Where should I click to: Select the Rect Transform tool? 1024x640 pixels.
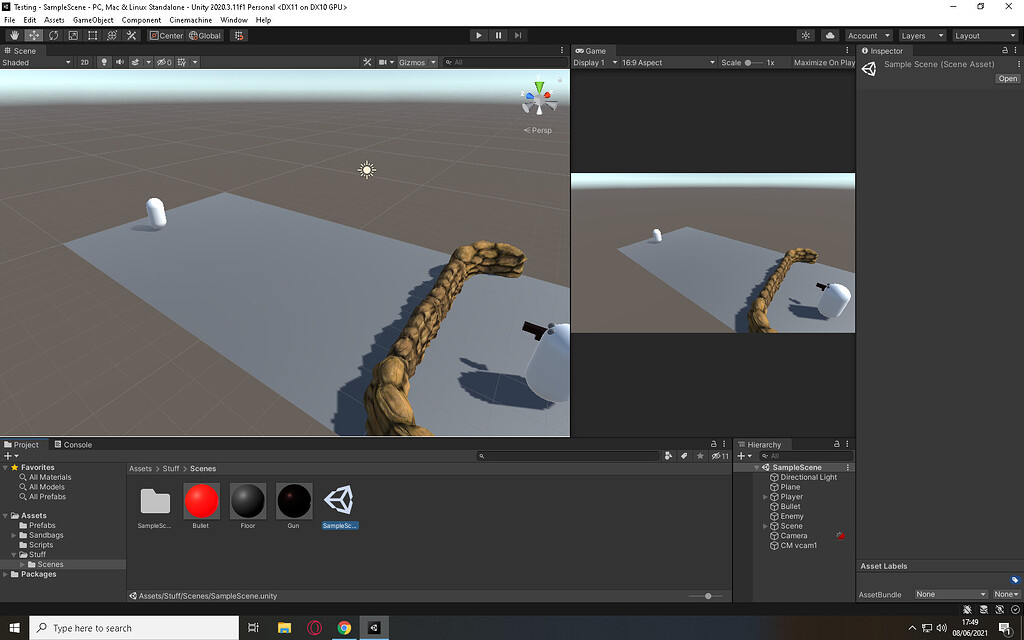(x=92, y=35)
